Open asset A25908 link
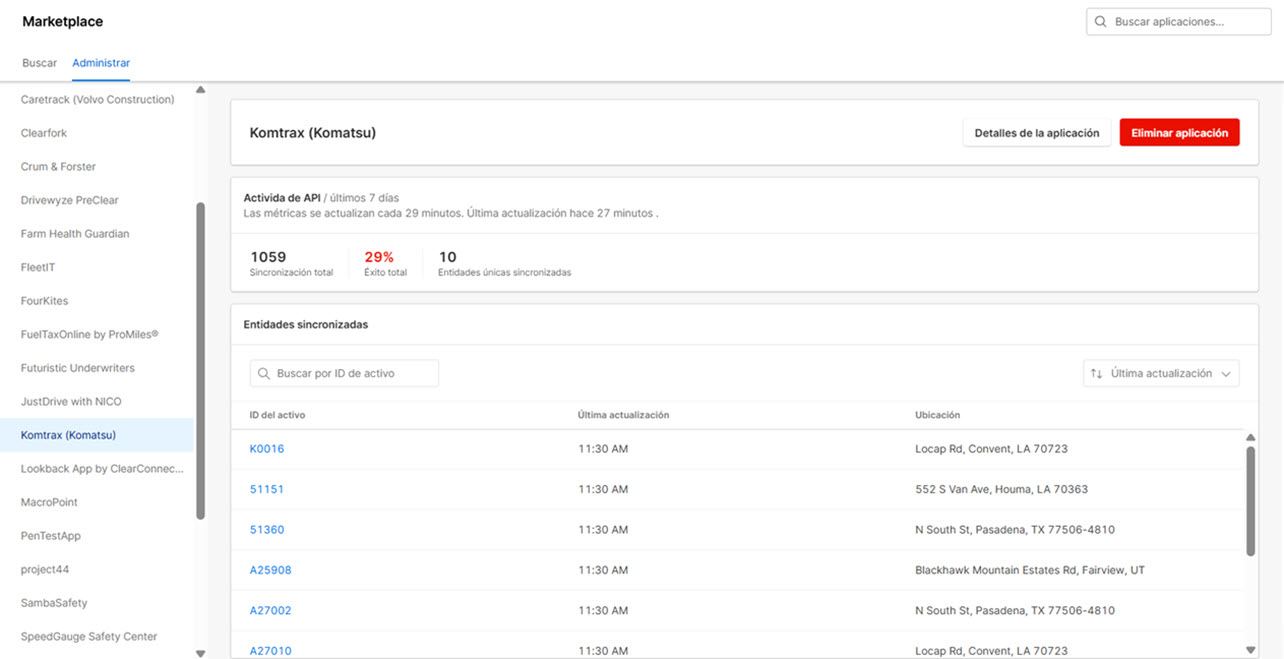Image resolution: width=1284 pixels, height=659 pixels. [270, 570]
